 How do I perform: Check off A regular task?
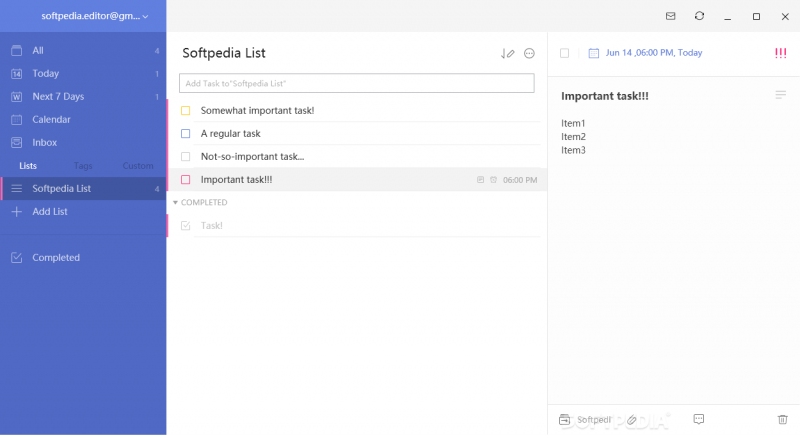(x=186, y=133)
